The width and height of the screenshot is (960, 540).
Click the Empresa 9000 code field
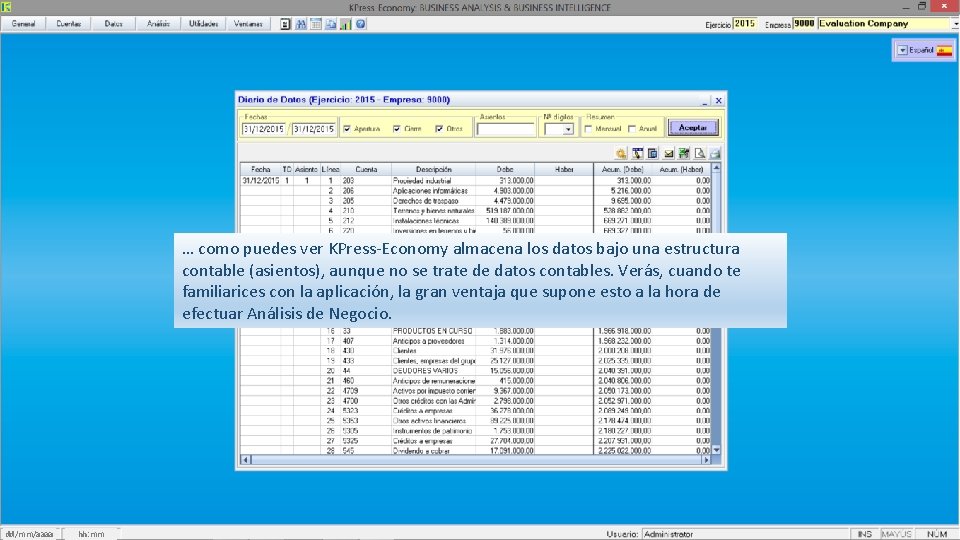pos(804,24)
